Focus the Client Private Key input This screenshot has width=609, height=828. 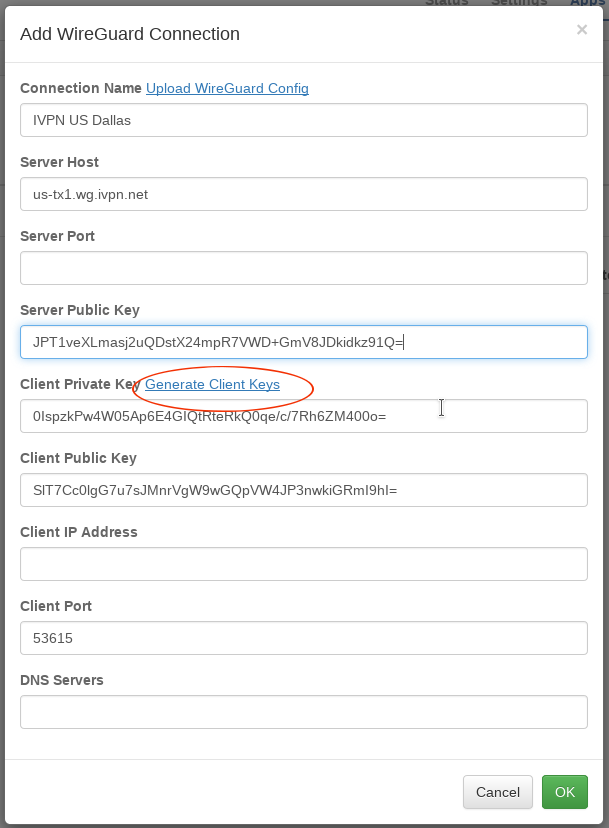pos(303,416)
